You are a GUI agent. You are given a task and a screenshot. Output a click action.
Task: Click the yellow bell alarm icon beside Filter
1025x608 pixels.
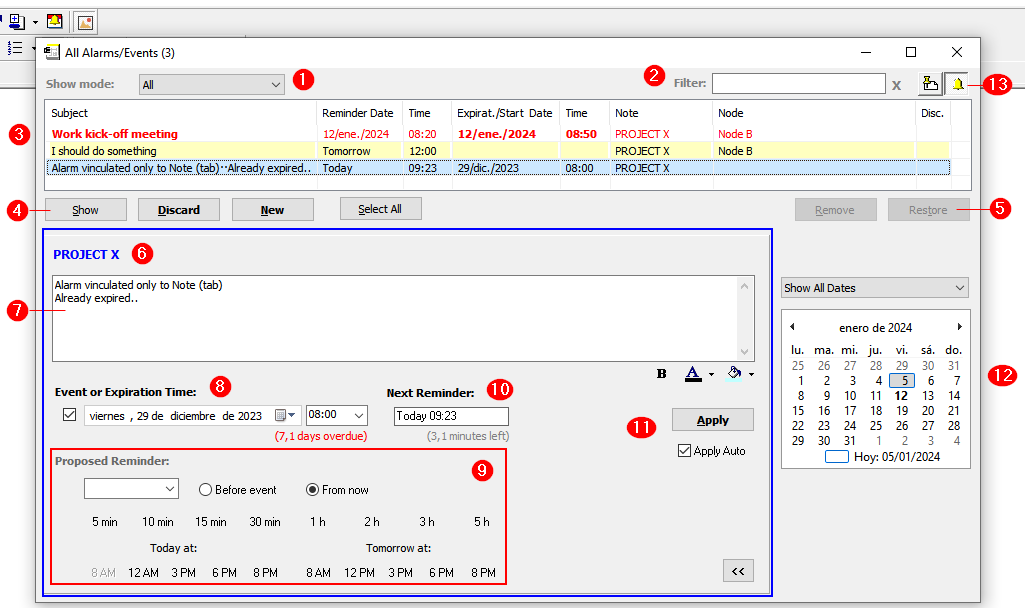click(x=958, y=85)
